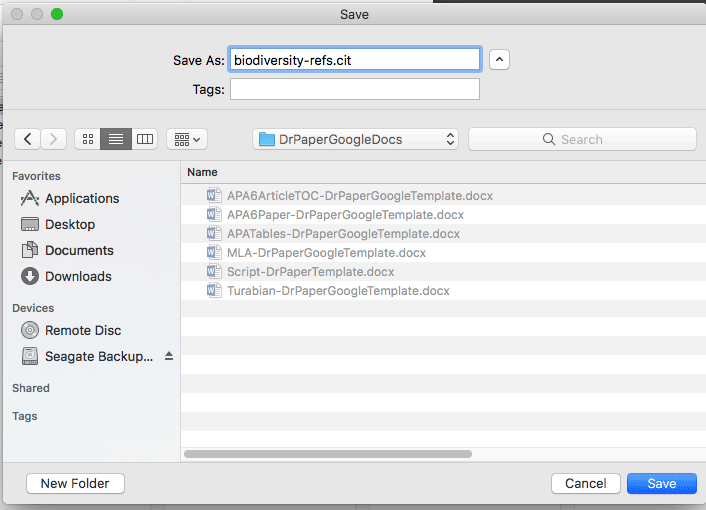Click the Tags input field

(355, 89)
